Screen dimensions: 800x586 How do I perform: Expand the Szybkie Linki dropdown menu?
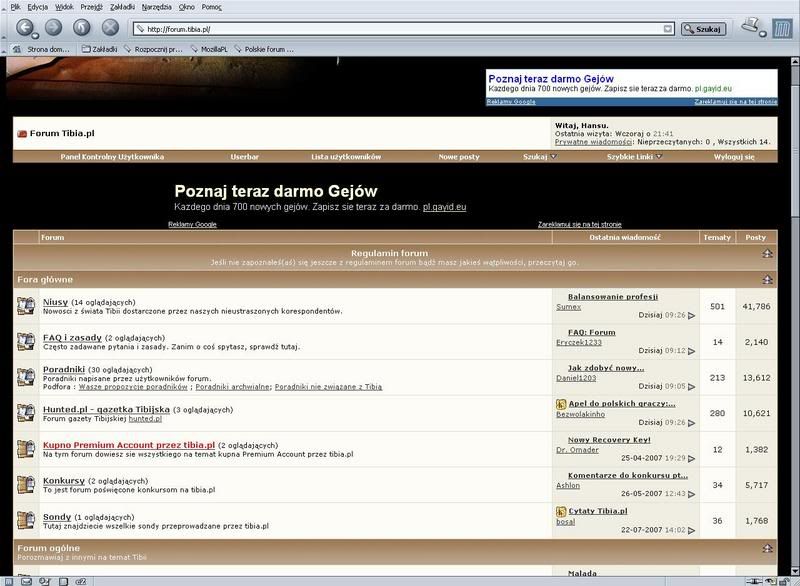(659, 157)
